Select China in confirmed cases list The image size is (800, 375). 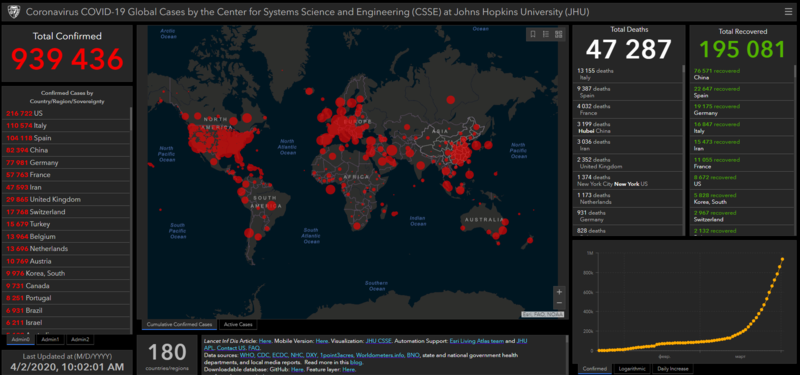tap(66, 150)
